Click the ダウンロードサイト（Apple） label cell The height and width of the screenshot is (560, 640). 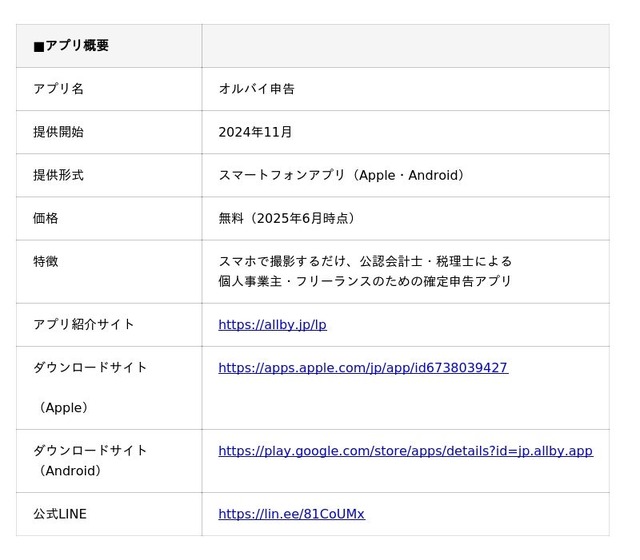[x=90, y=387]
